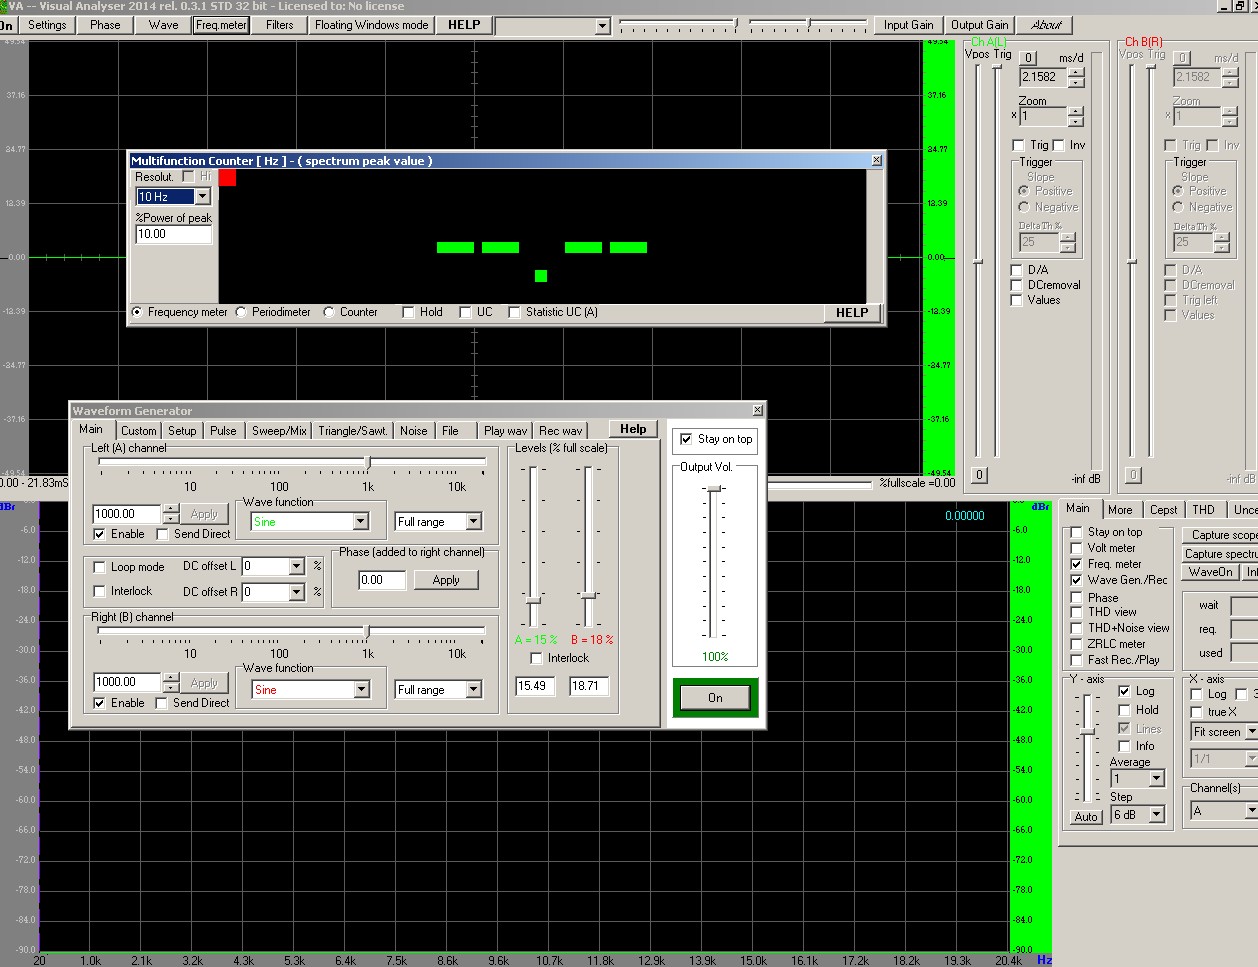1258x967 pixels.
Task: Click Apply button next to Phase field
Action: point(446,580)
